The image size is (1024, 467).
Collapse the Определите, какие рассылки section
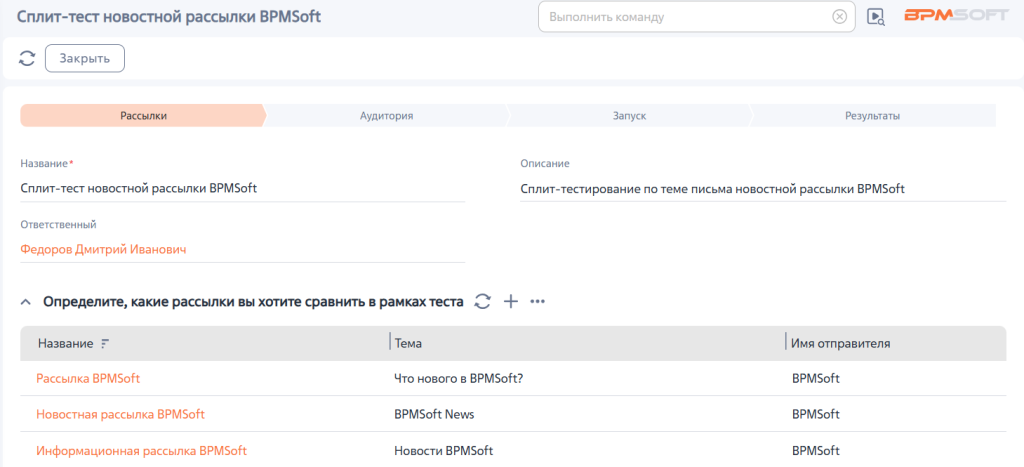click(25, 302)
